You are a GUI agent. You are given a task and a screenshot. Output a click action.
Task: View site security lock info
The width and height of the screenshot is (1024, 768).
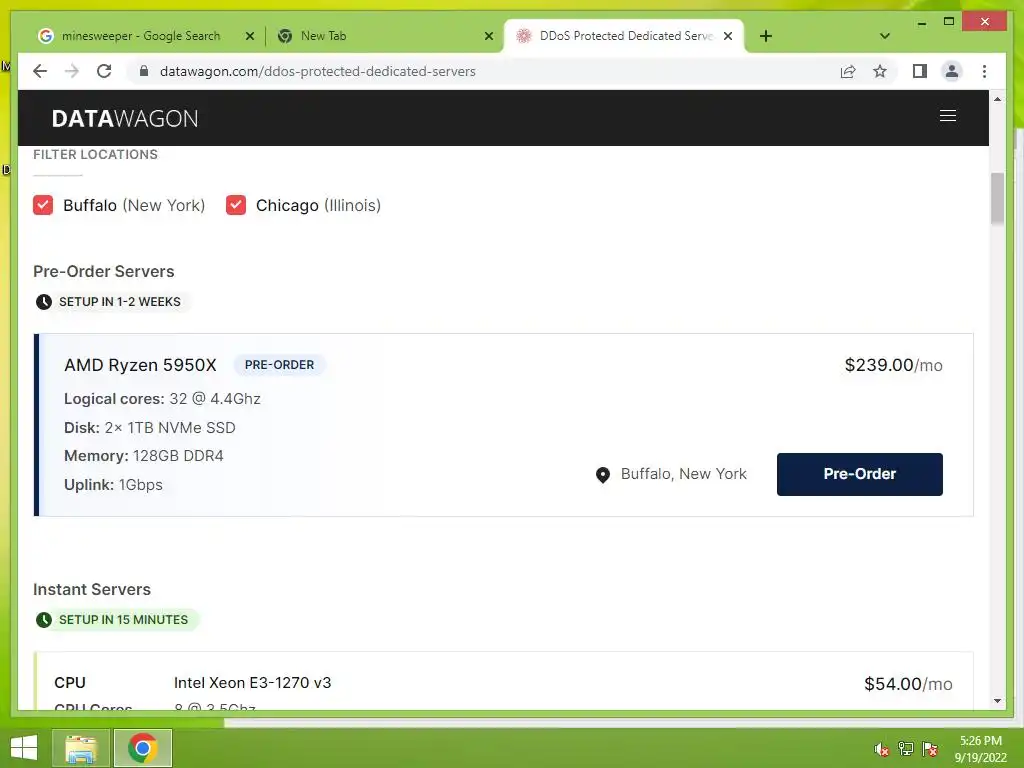click(x=144, y=71)
